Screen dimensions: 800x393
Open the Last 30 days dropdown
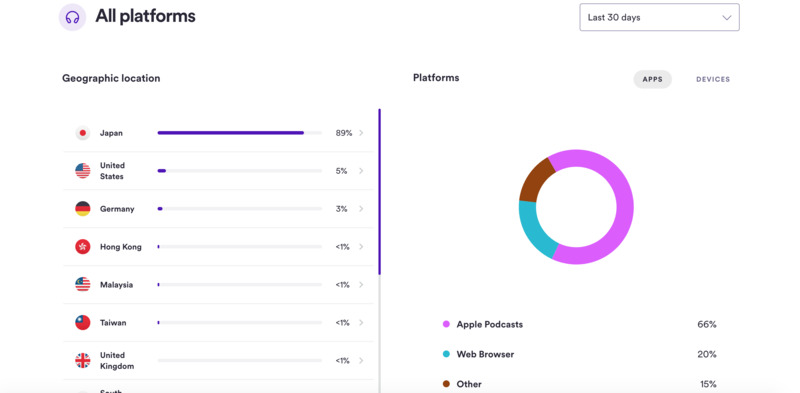[659, 17]
